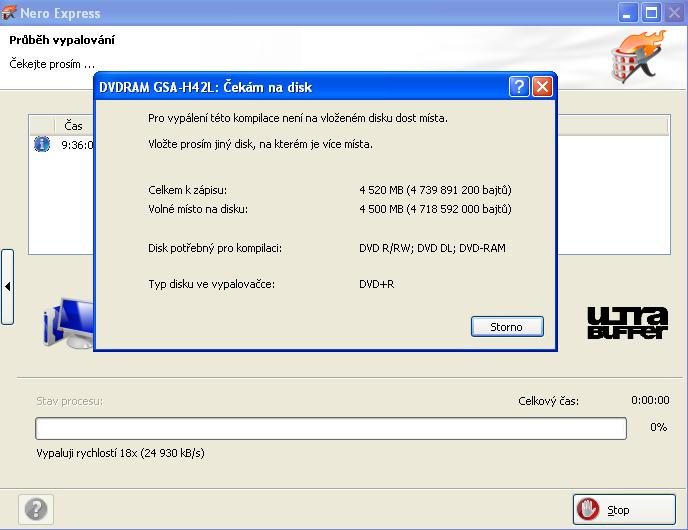Expand the left side panel arrow
688x530 pixels.
click(x=7, y=287)
